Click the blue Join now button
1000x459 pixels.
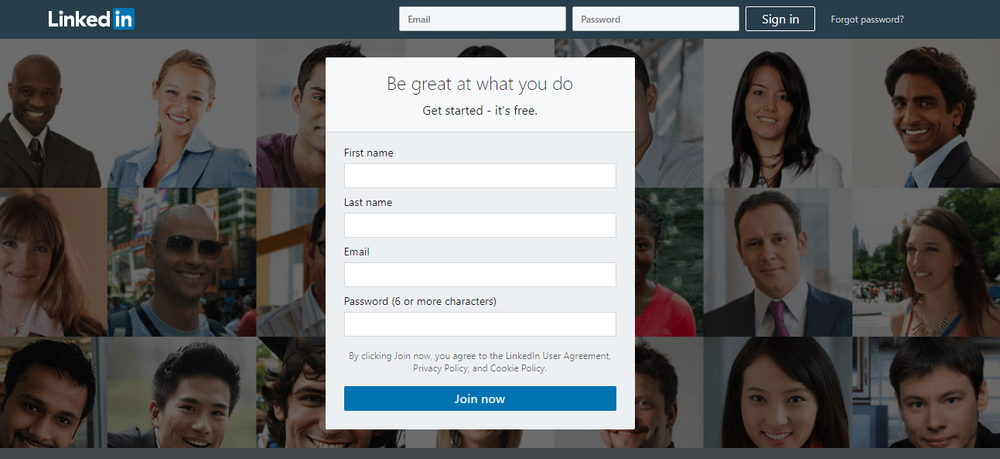[480, 398]
